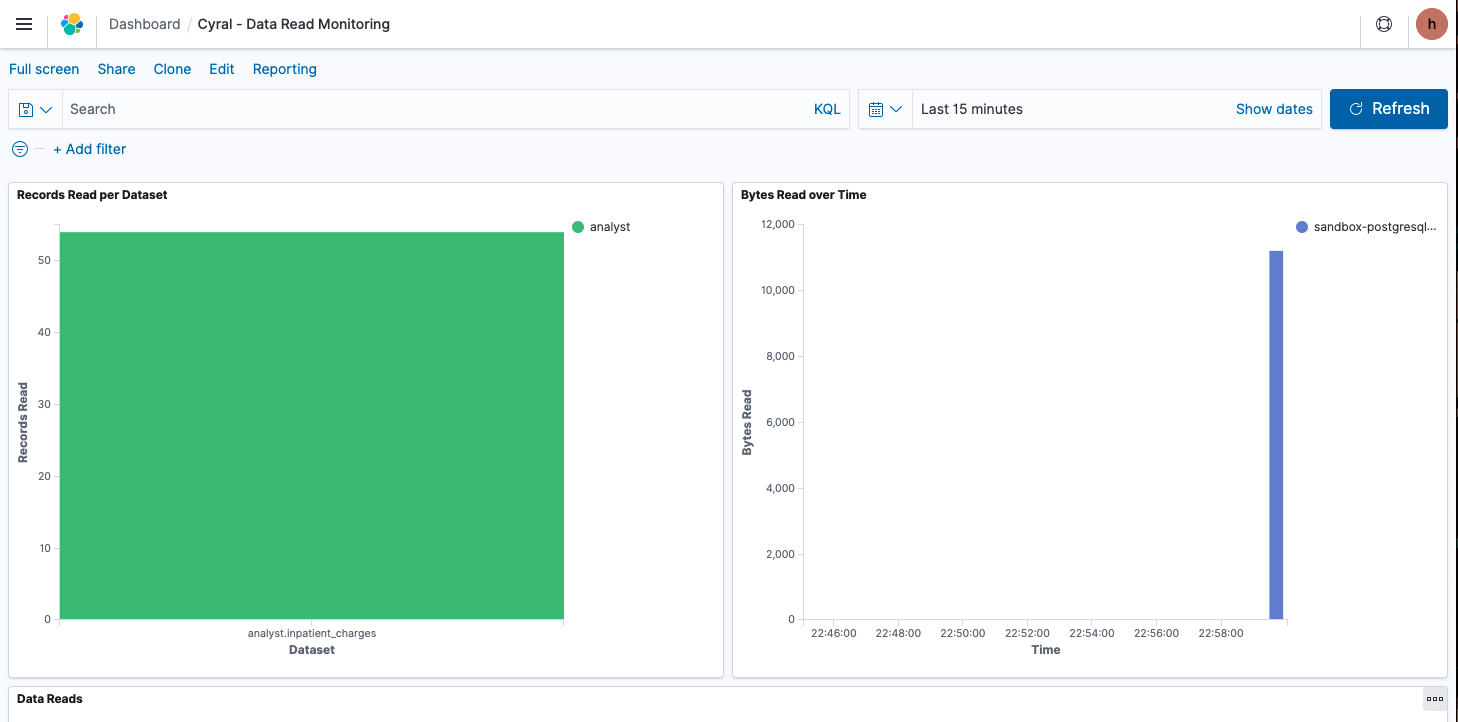
Task: Expand the date picker chevron
Action: click(897, 109)
